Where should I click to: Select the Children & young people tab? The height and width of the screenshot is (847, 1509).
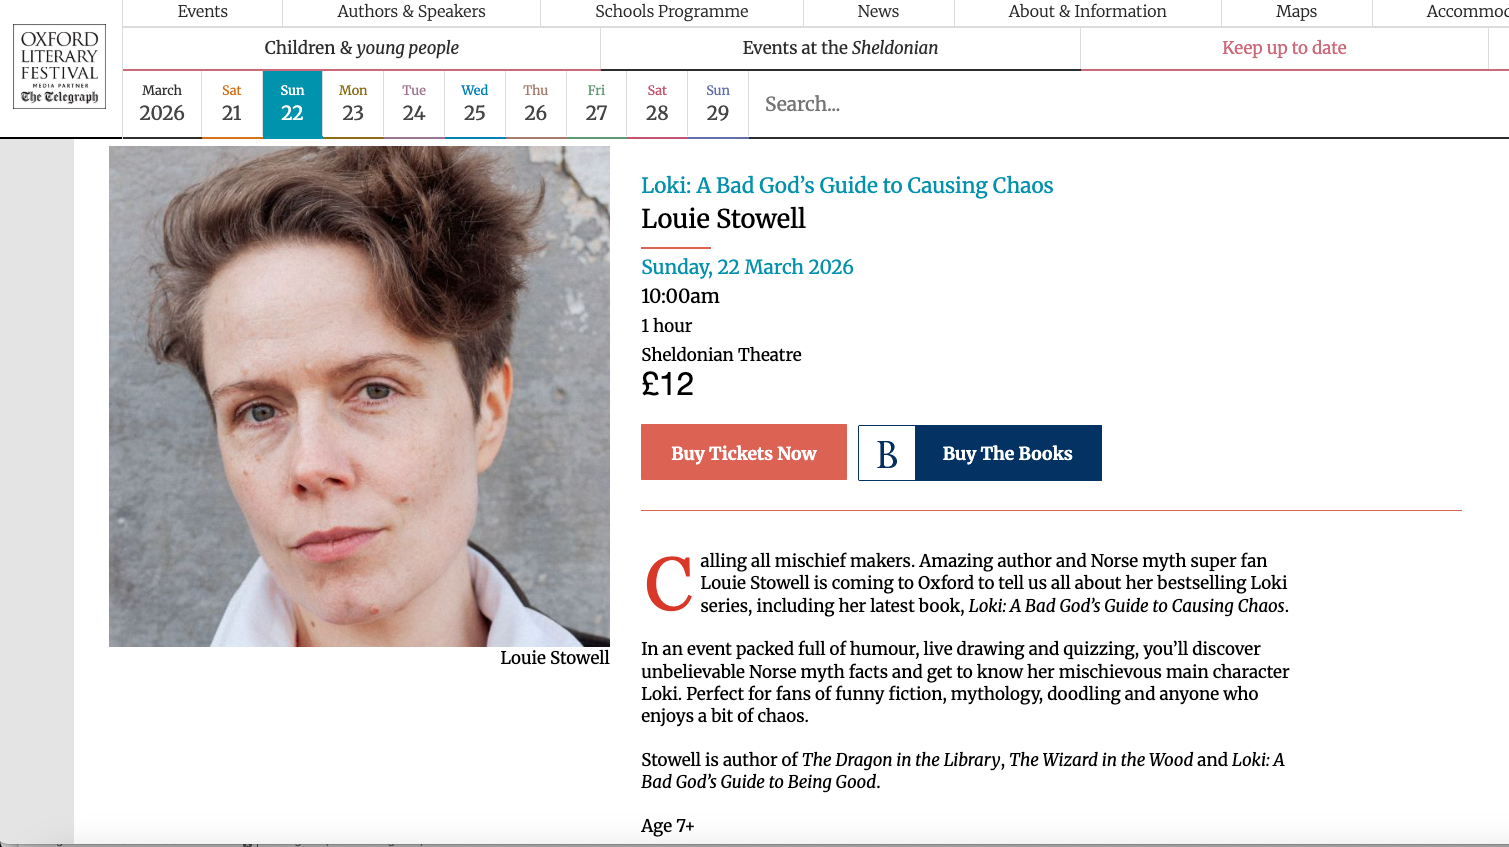pyautogui.click(x=362, y=48)
